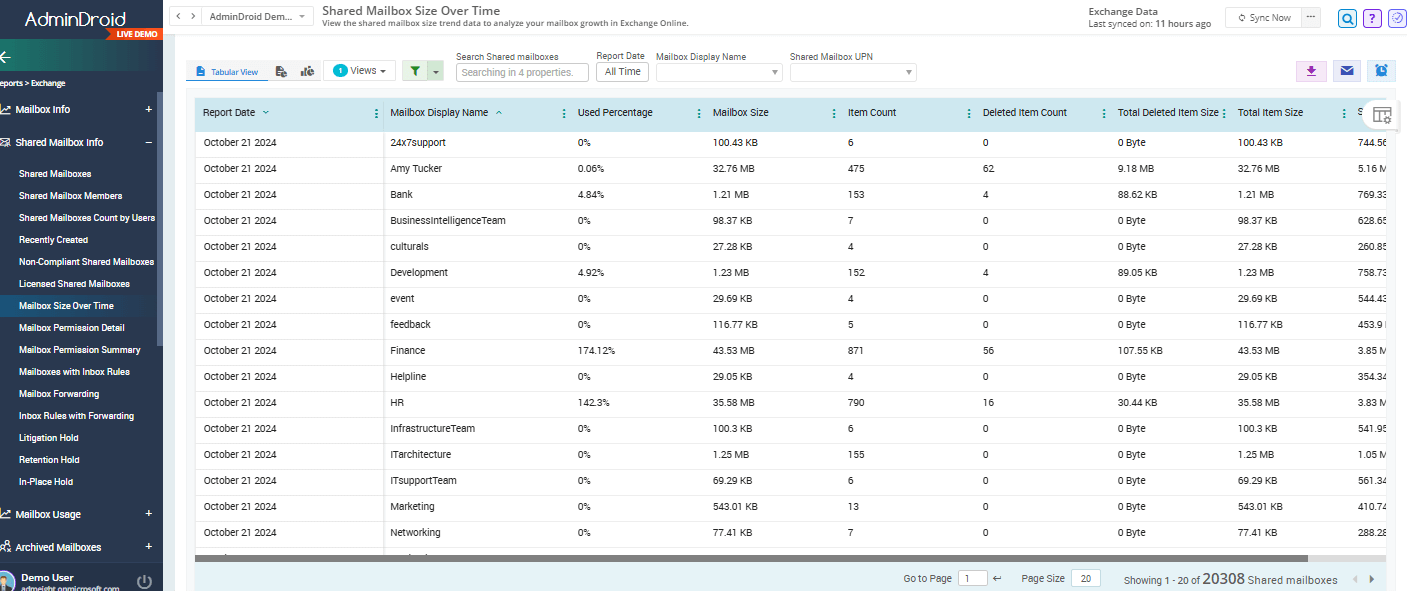
Task: Open help with the question mark icon
Action: click(x=1372, y=18)
